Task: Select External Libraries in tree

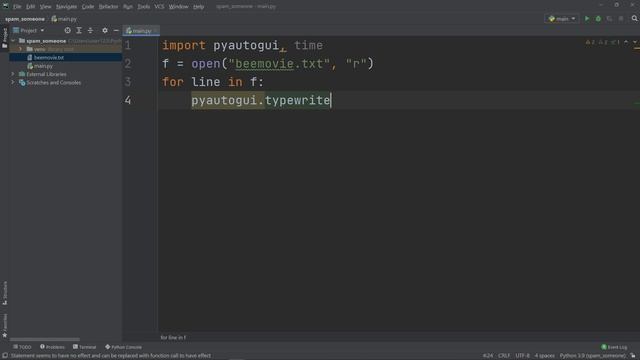Action: 66,74
